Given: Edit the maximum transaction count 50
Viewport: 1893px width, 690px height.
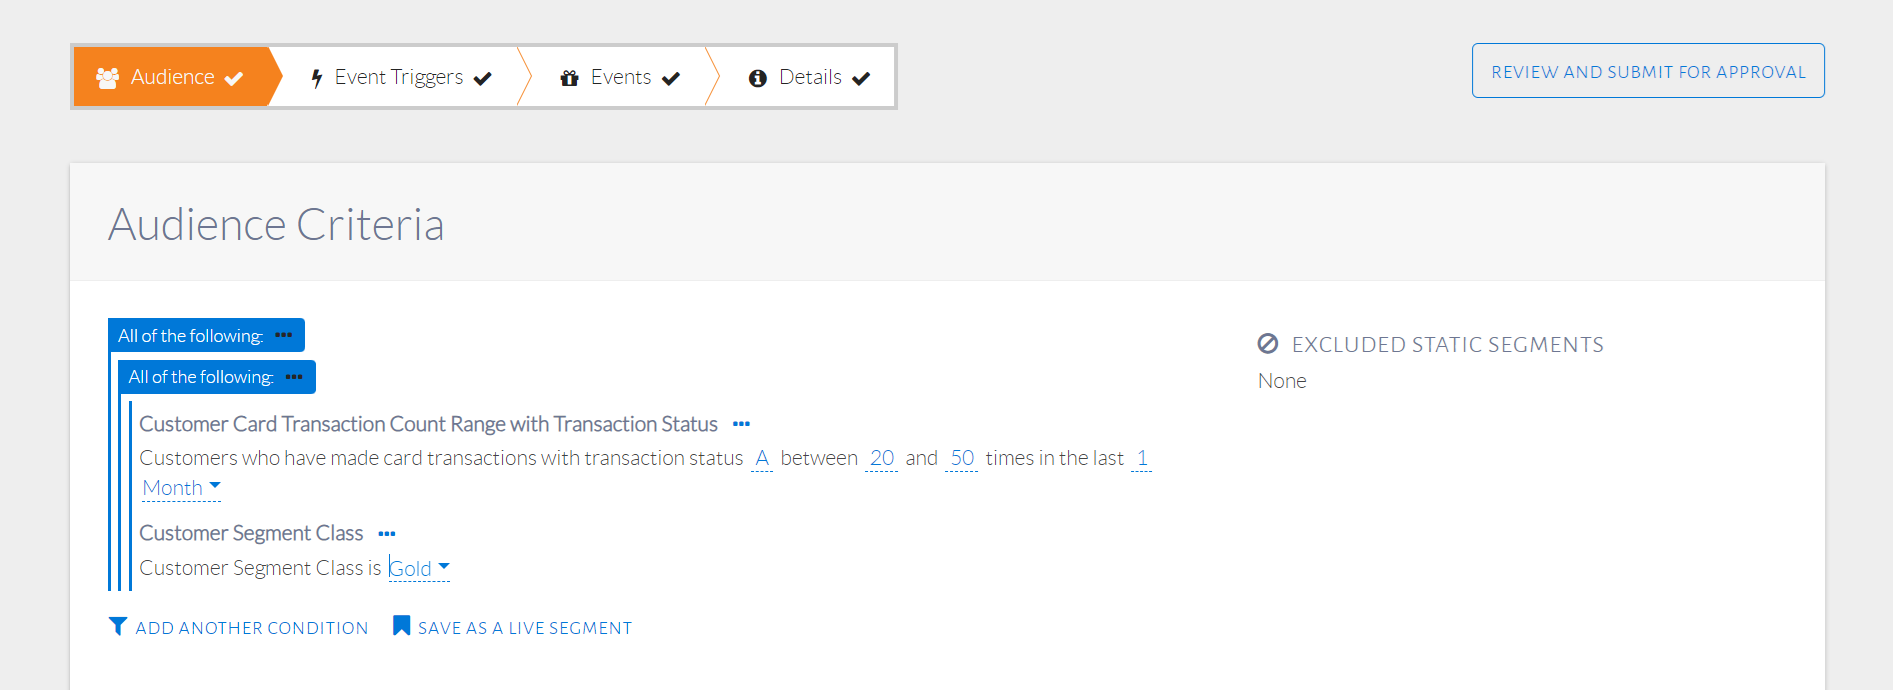Looking at the screenshot, I should pos(962,458).
